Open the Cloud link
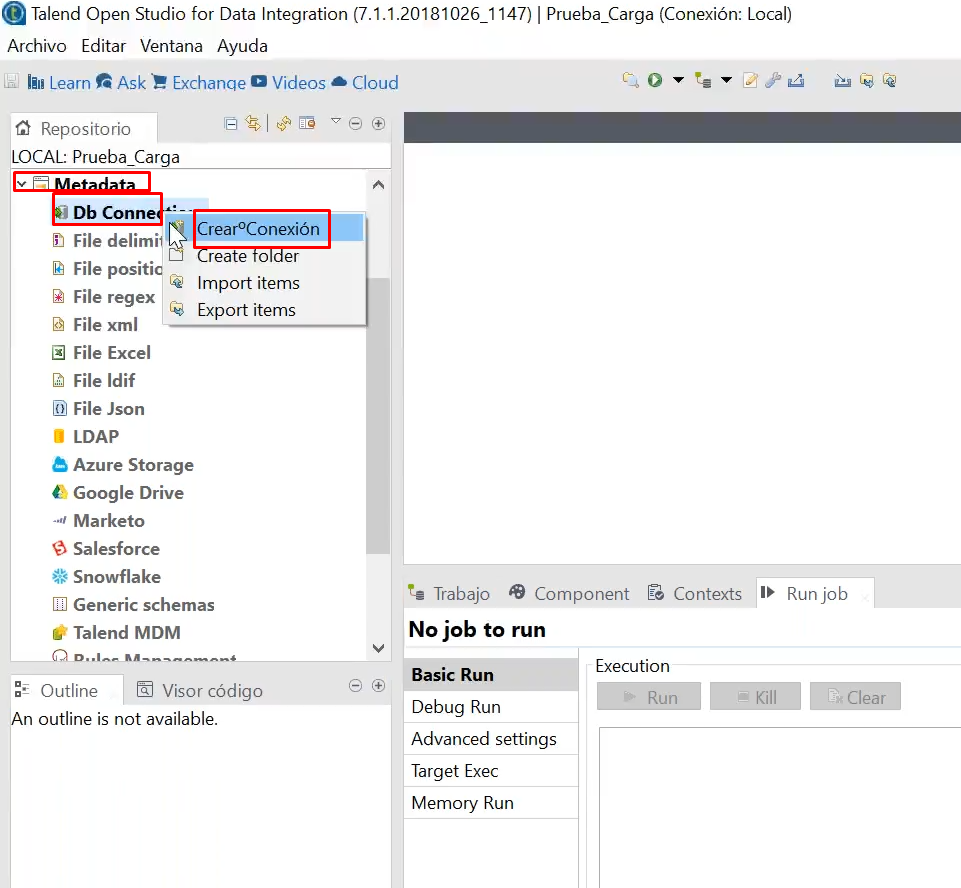The image size is (961, 888). [365, 82]
